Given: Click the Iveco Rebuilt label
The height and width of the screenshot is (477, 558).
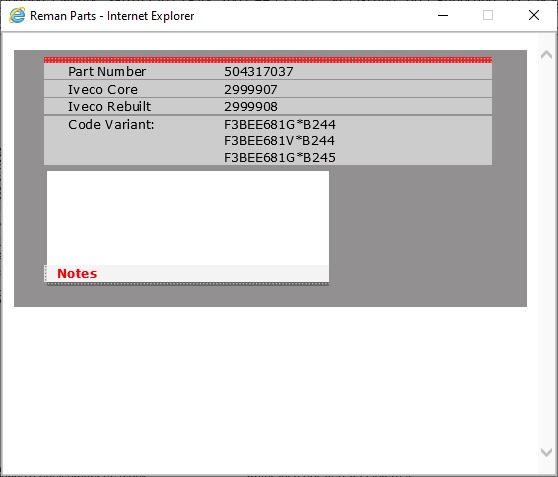Looking at the screenshot, I should pyautogui.click(x=109, y=106).
